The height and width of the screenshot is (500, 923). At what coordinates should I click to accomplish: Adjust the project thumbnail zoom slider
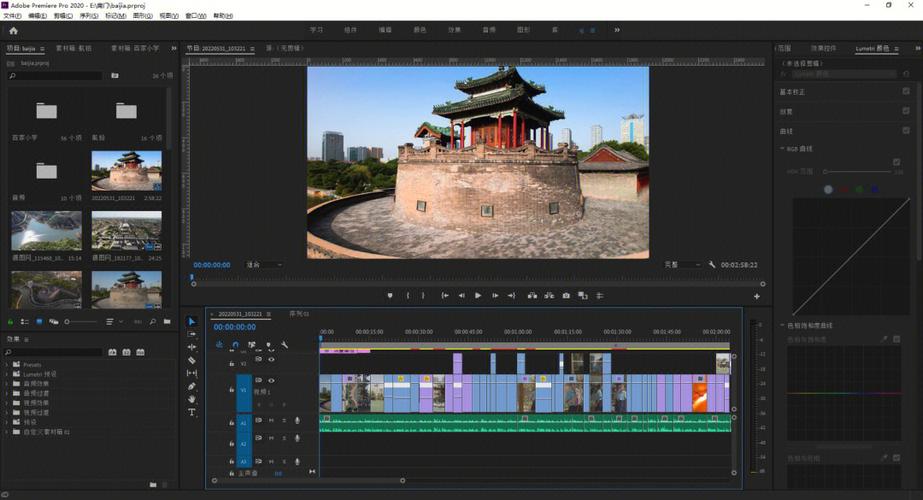(x=81, y=322)
